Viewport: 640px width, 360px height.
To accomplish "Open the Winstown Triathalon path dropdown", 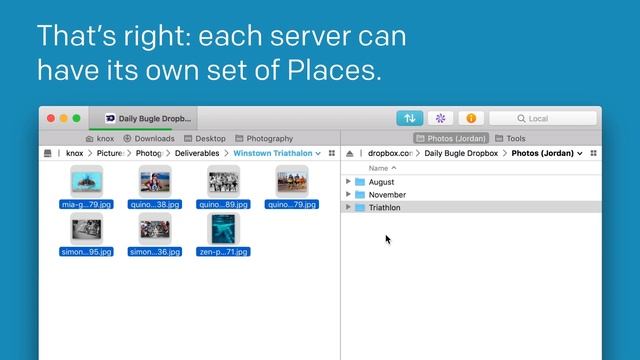I will 277,153.
